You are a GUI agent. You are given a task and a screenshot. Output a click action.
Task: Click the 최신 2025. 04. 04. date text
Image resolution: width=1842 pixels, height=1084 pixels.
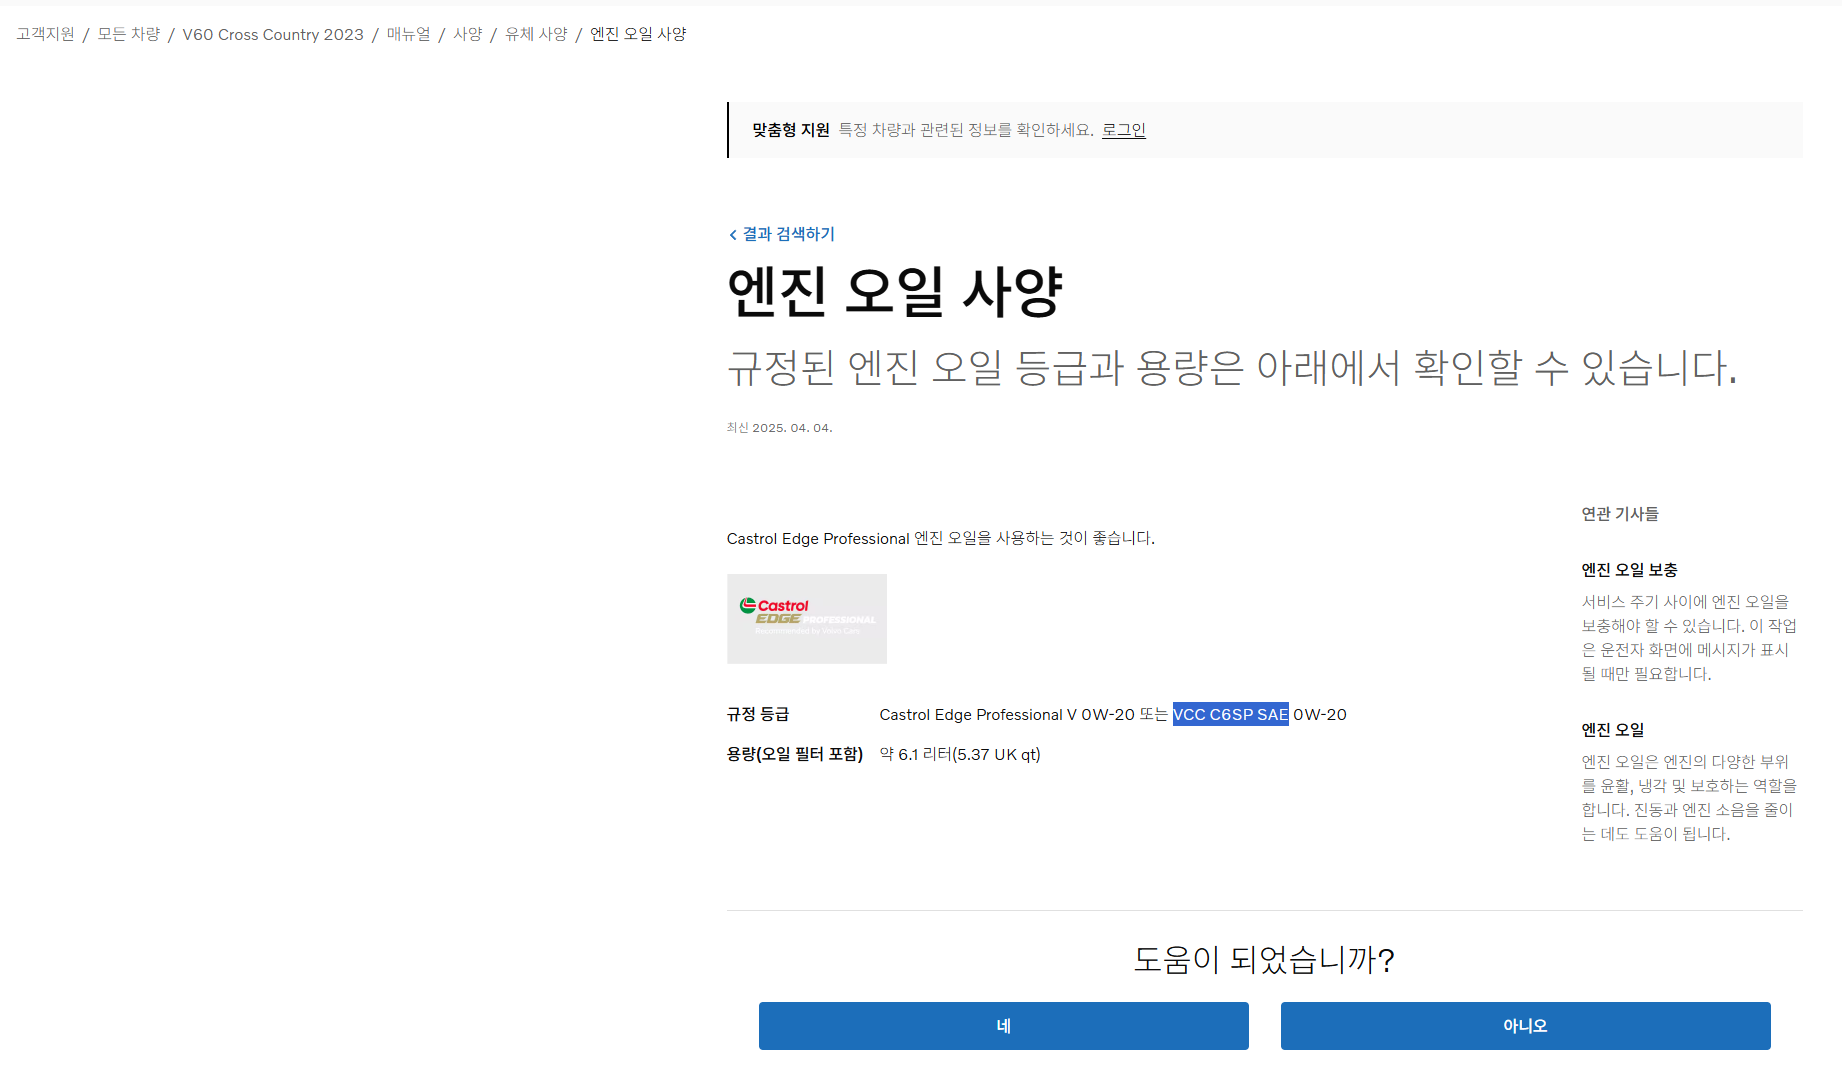click(779, 428)
